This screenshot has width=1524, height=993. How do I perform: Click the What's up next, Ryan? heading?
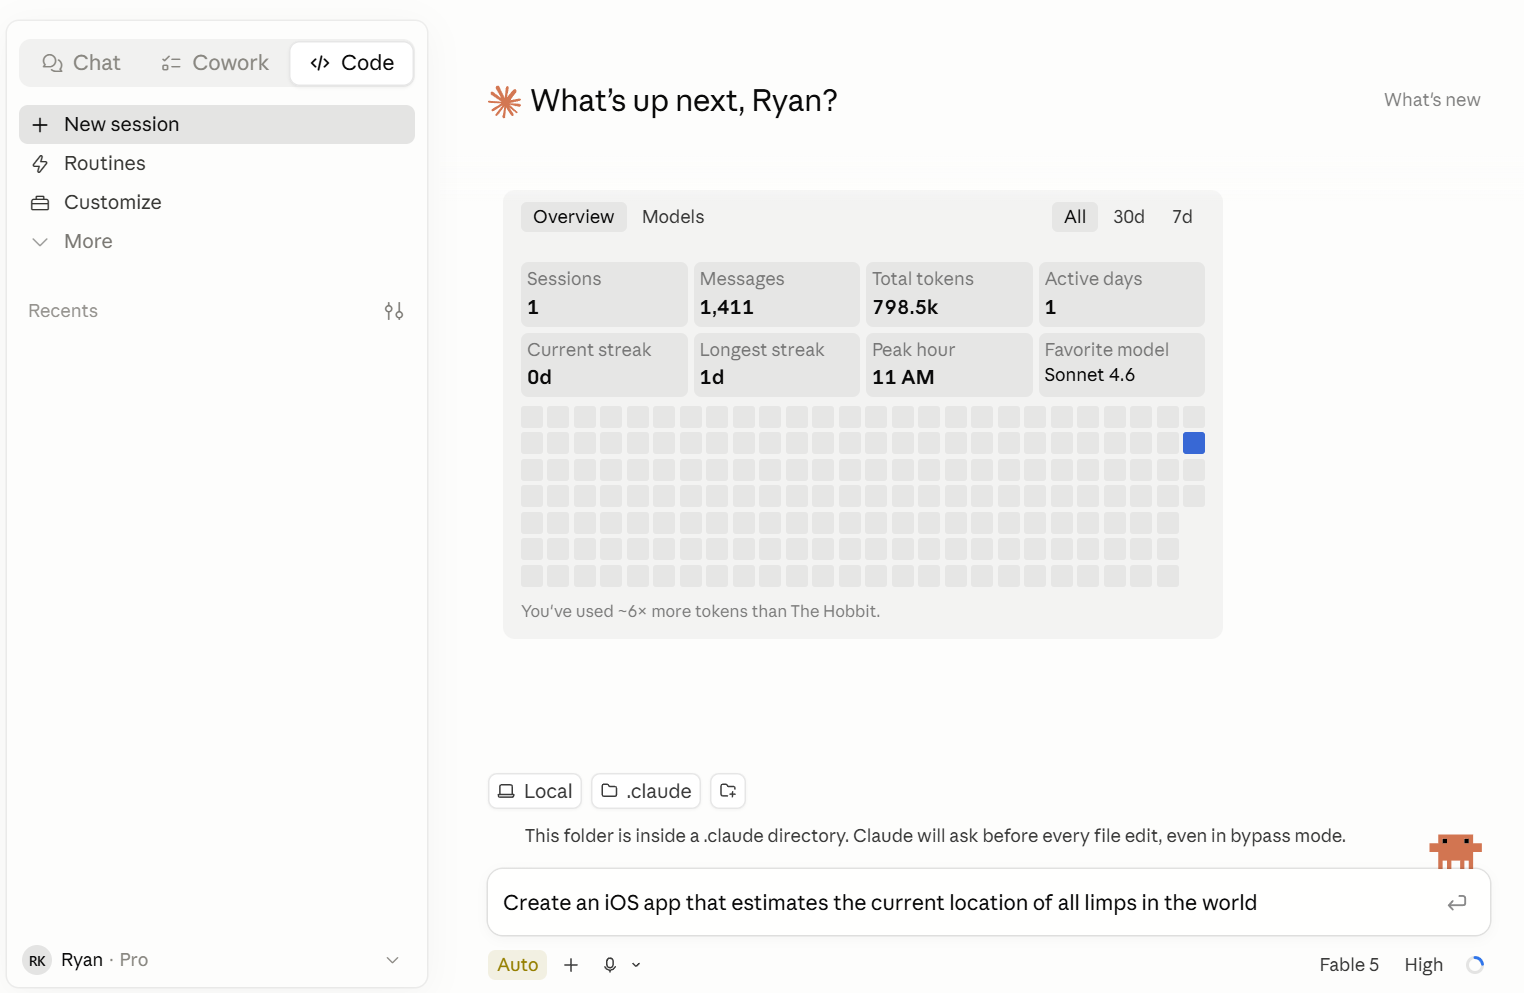click(684, 101)
